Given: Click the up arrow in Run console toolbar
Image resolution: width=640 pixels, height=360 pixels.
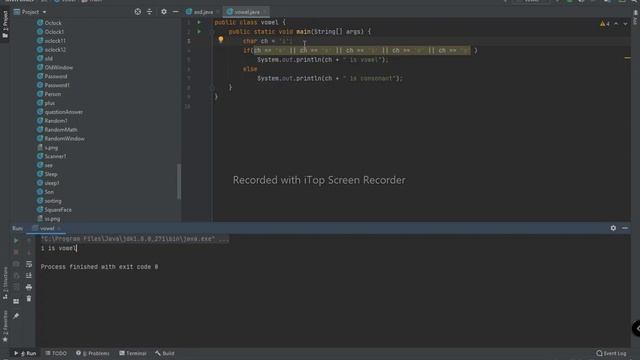Looking at the screenshot, I should [29, 241].
